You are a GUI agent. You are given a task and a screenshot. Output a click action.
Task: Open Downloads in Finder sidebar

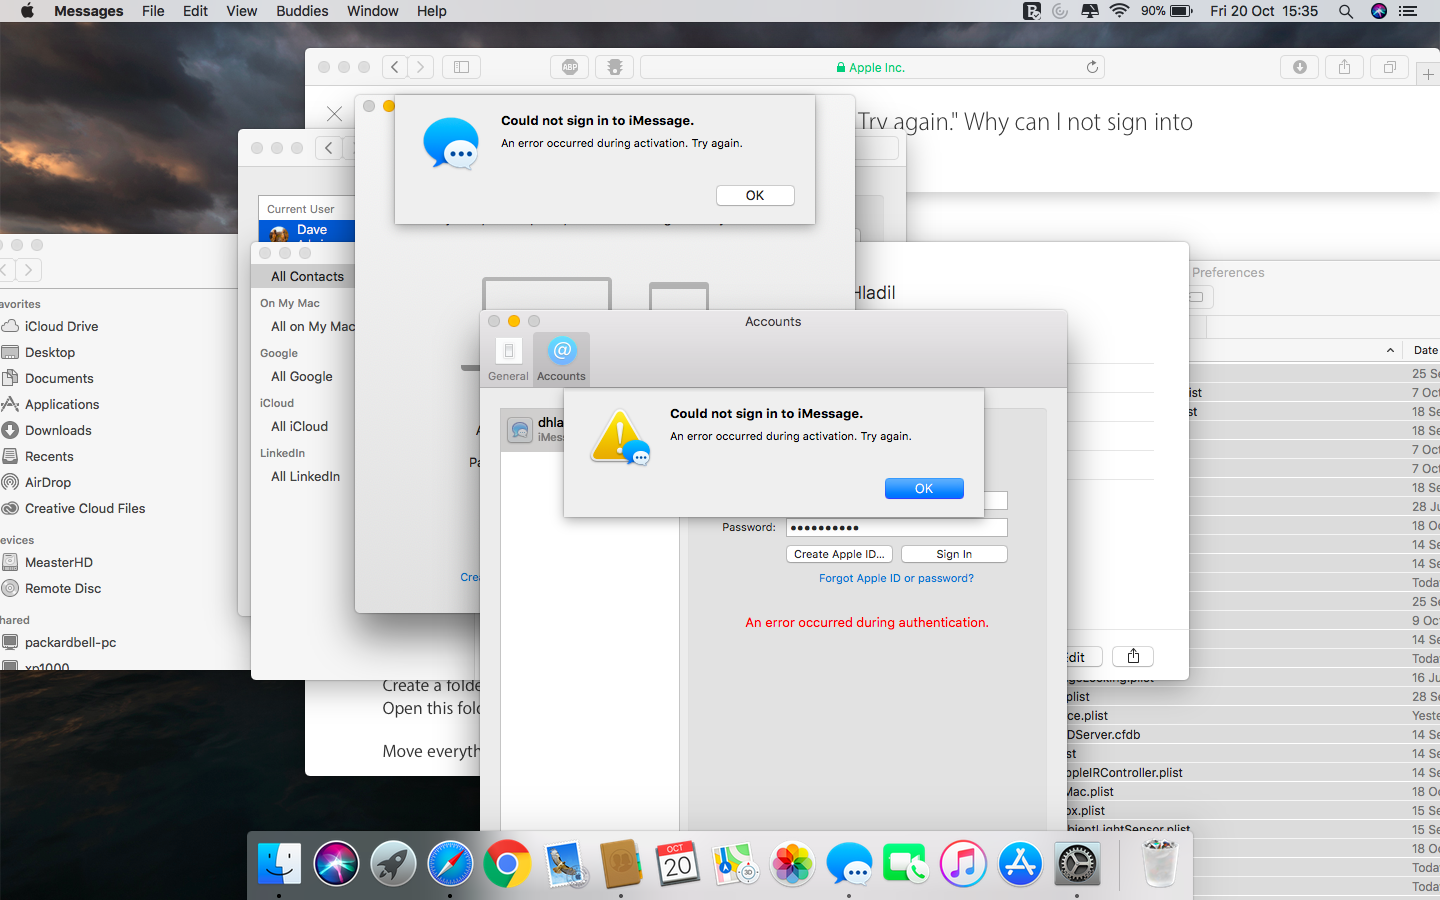pyautogui.click(x=58, y=430)
